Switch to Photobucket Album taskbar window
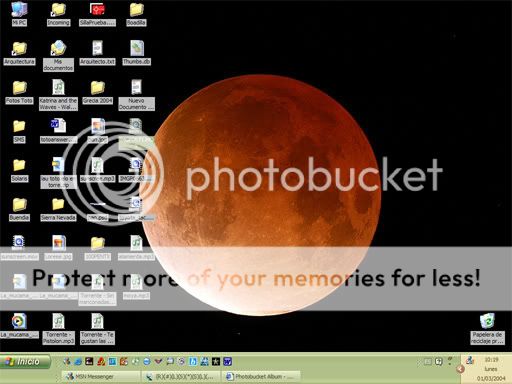 262,377
